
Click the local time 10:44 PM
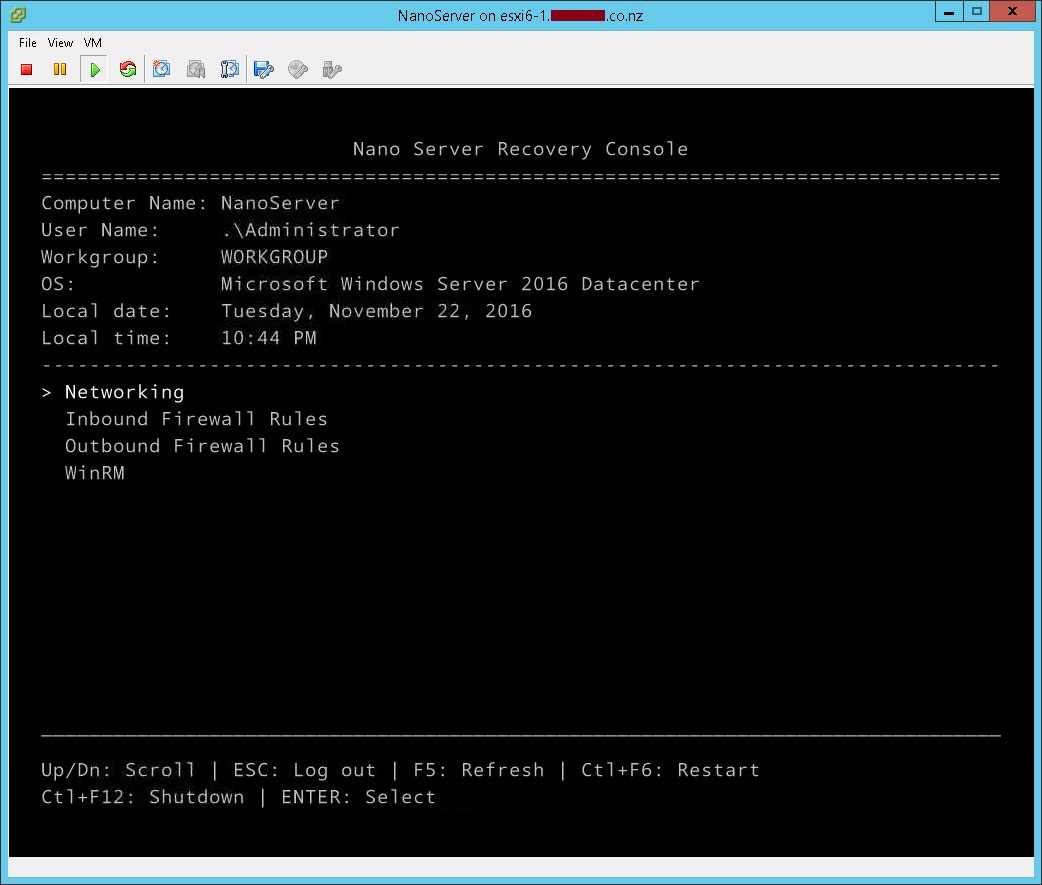[268, 338]
